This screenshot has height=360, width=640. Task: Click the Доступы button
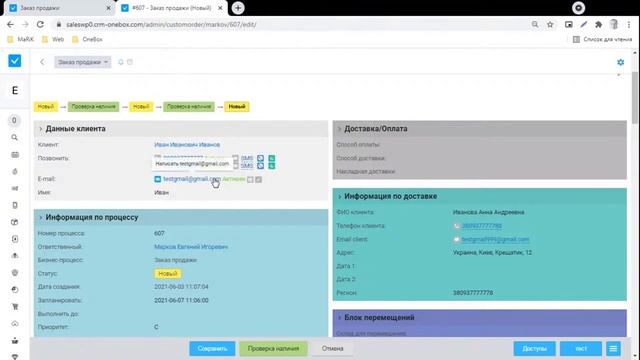coord(534,349)
